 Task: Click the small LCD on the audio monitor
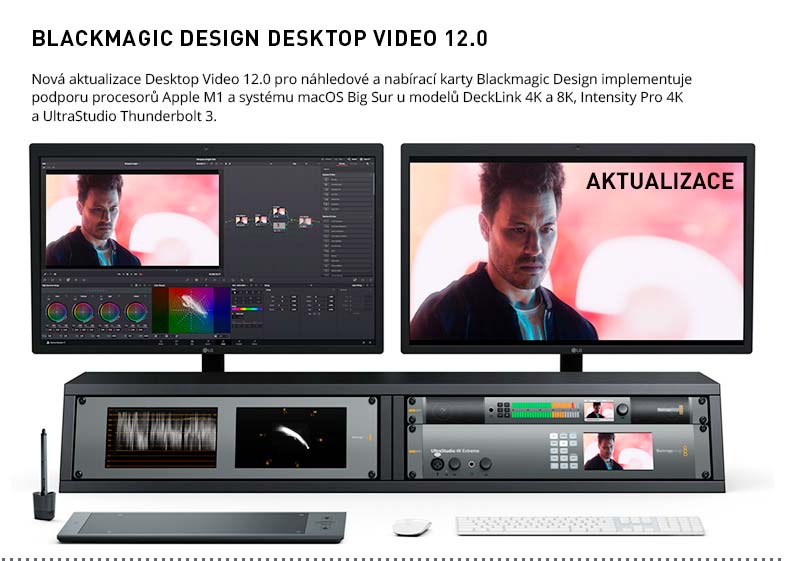(599, 410)
